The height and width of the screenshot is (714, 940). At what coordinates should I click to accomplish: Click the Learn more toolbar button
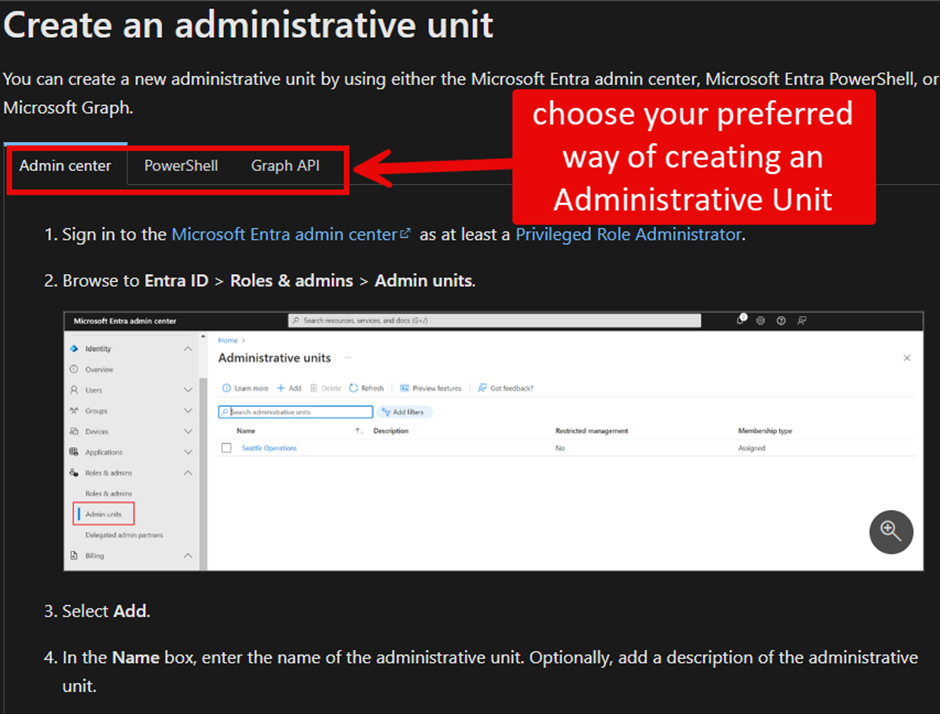pyautogui.click(x=245, y=388)
